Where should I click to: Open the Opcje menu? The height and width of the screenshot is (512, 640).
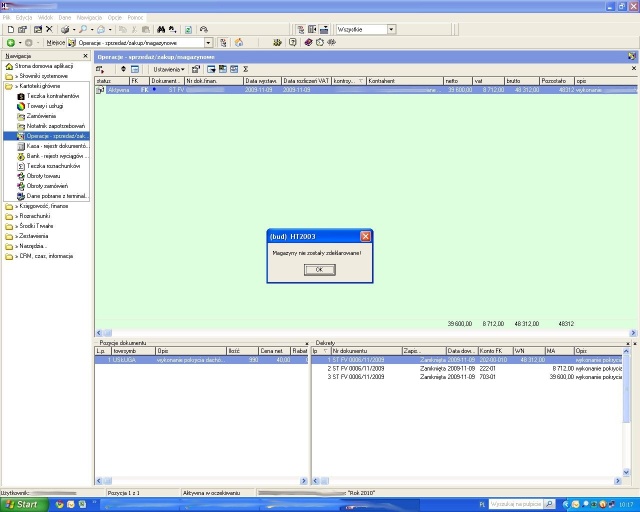(x=115, y=18)
